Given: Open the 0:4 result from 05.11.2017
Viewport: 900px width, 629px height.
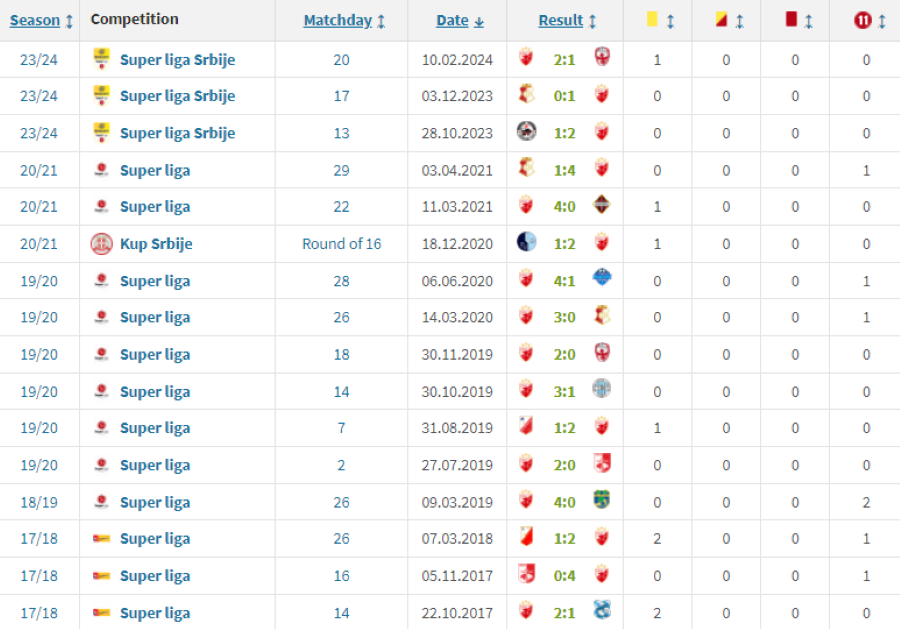Looking at the screenshot, I should point(564,576).
